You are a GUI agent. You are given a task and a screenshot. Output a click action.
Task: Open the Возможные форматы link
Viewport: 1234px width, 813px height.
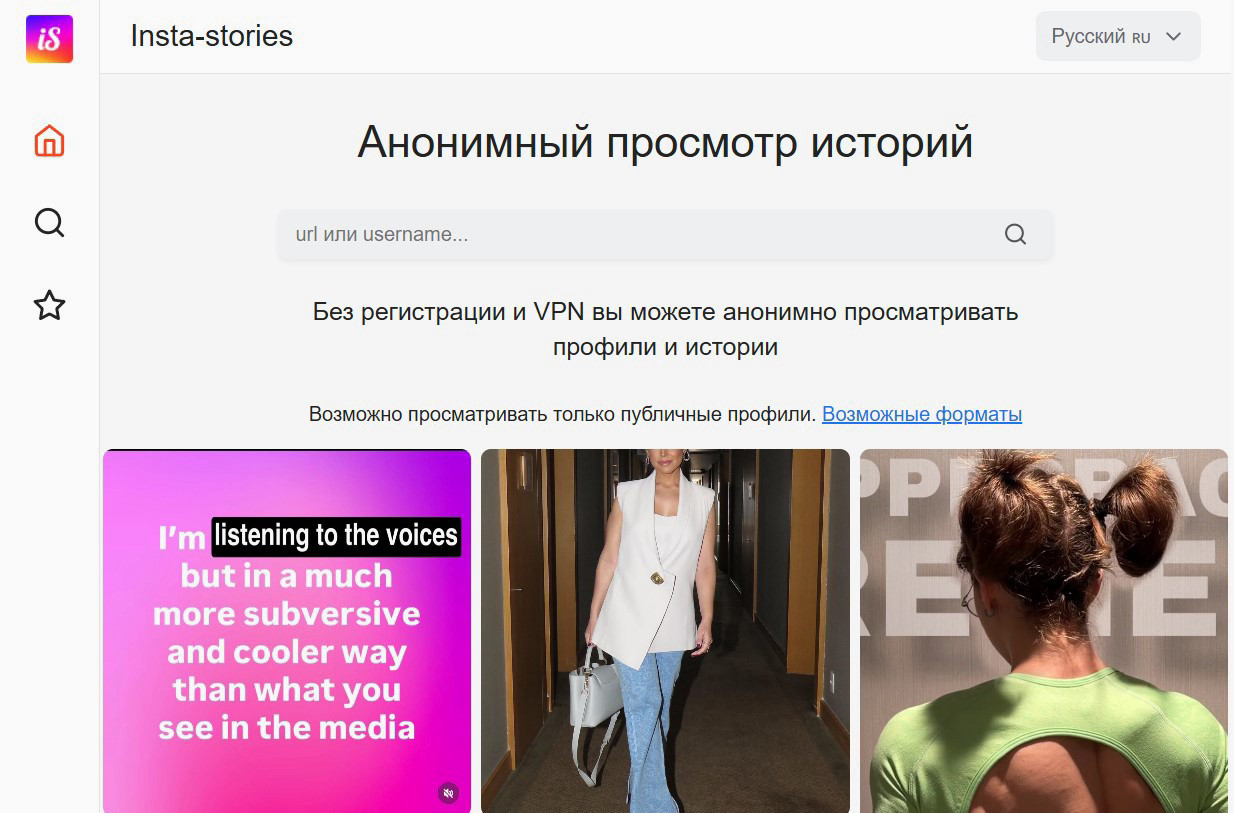tap(921, 414)
